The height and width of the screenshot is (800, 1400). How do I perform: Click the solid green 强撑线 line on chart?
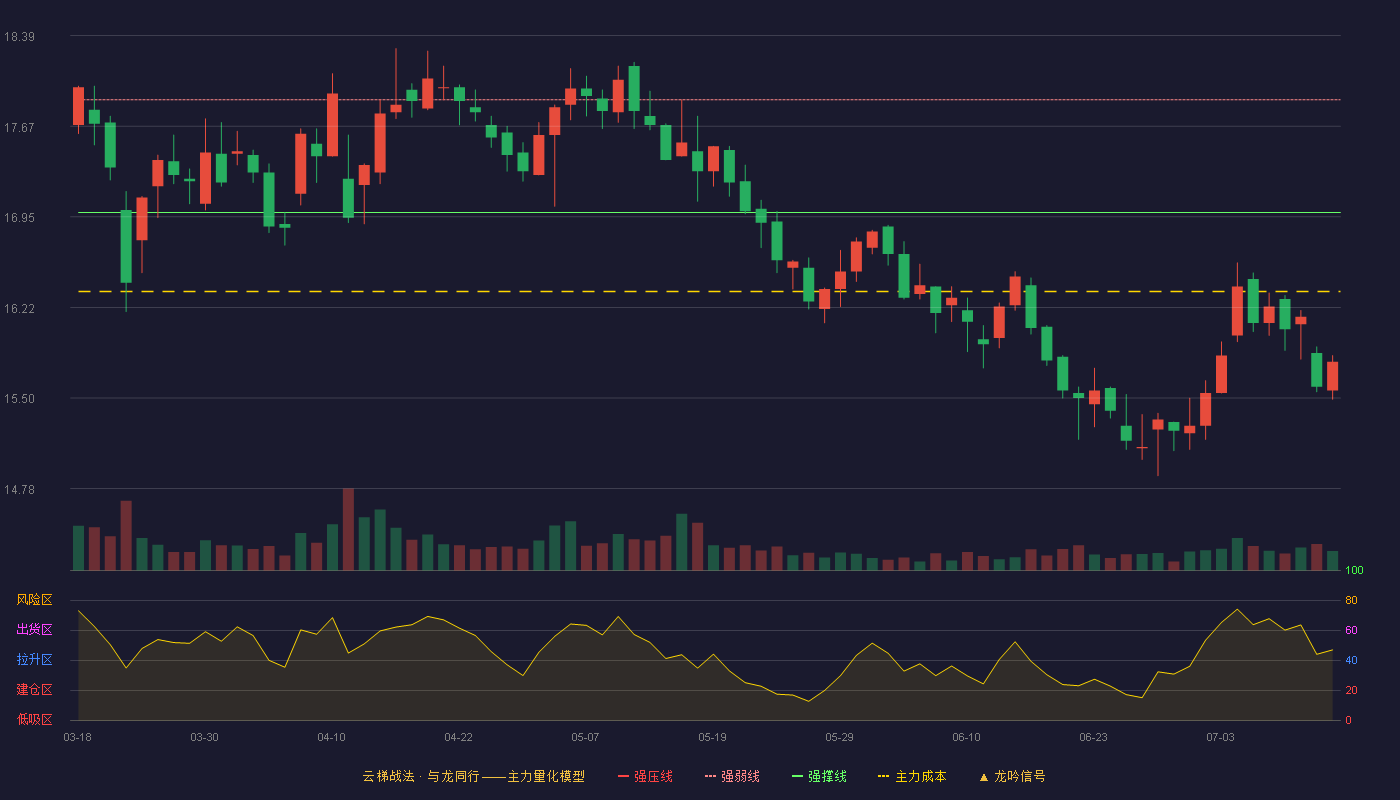(709, 212)
